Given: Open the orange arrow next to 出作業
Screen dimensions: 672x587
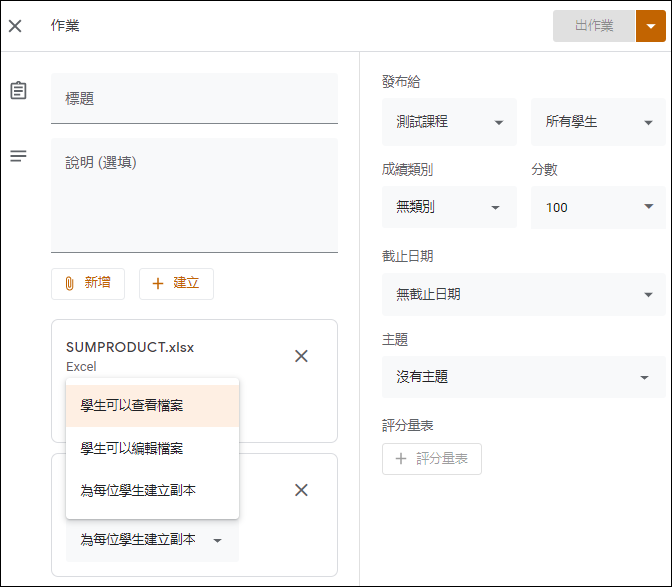Looking at the screenshot, I should pos(651,26).
